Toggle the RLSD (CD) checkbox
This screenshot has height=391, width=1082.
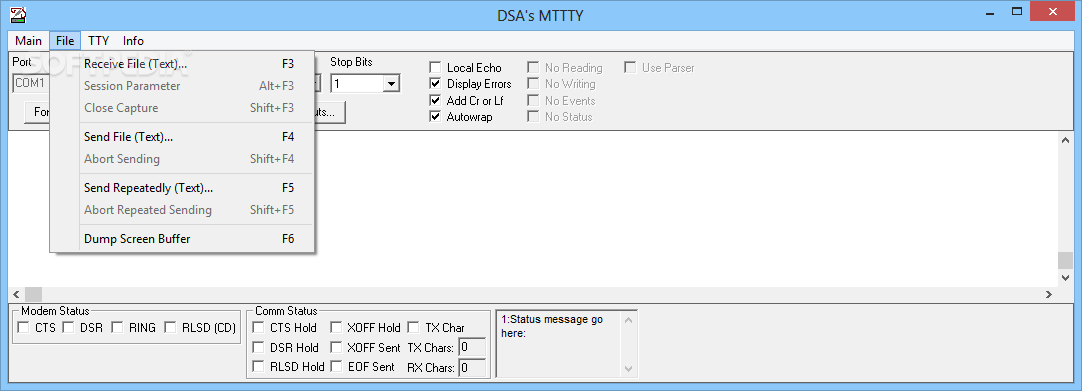[170, 328]
